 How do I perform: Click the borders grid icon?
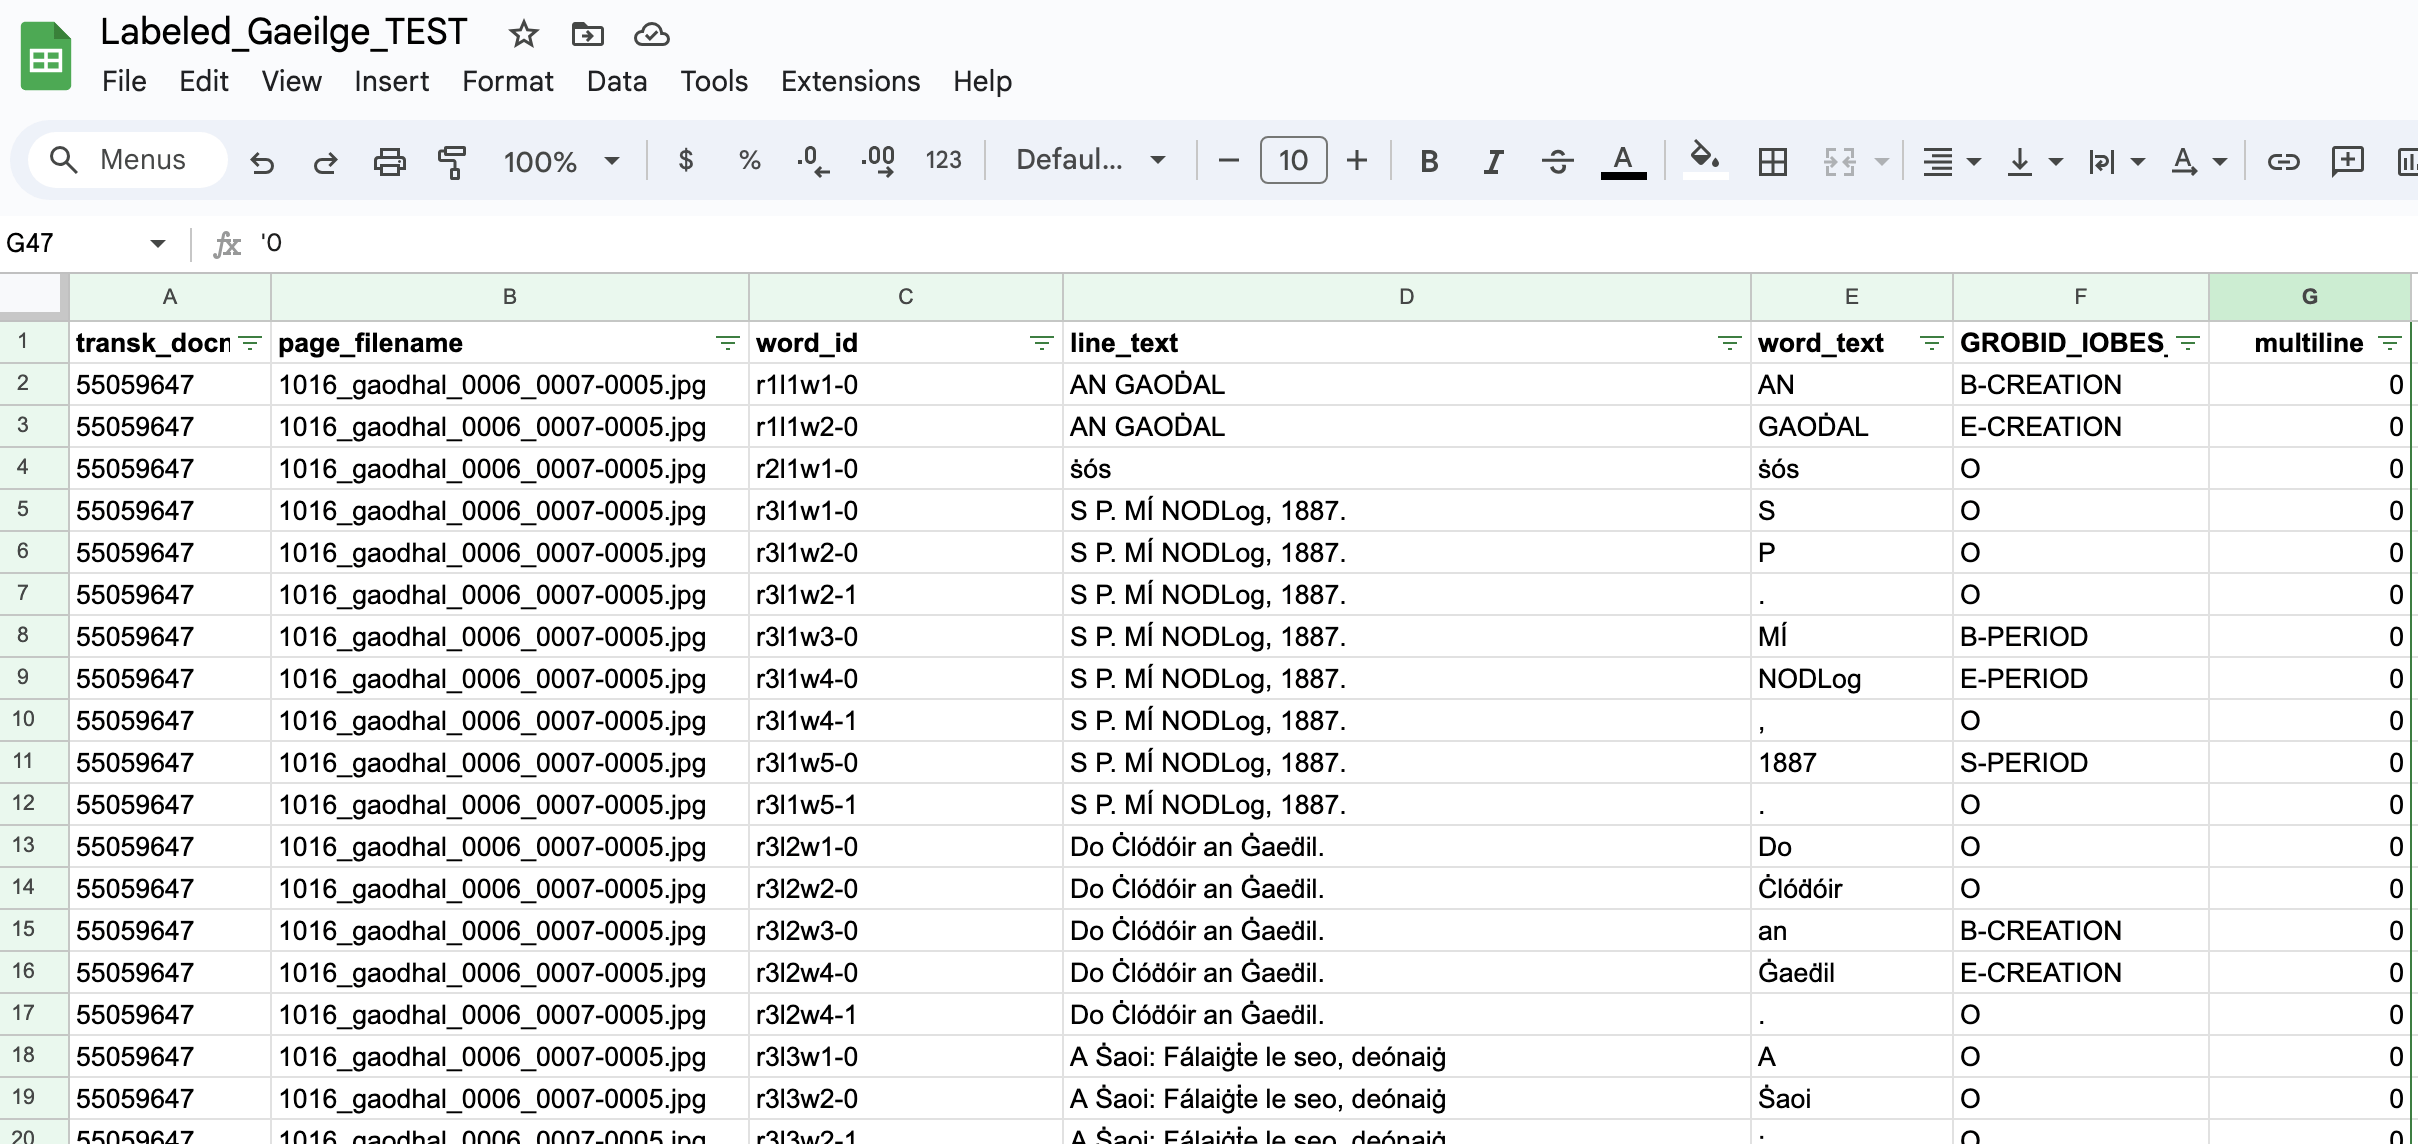coord(1772,161)
